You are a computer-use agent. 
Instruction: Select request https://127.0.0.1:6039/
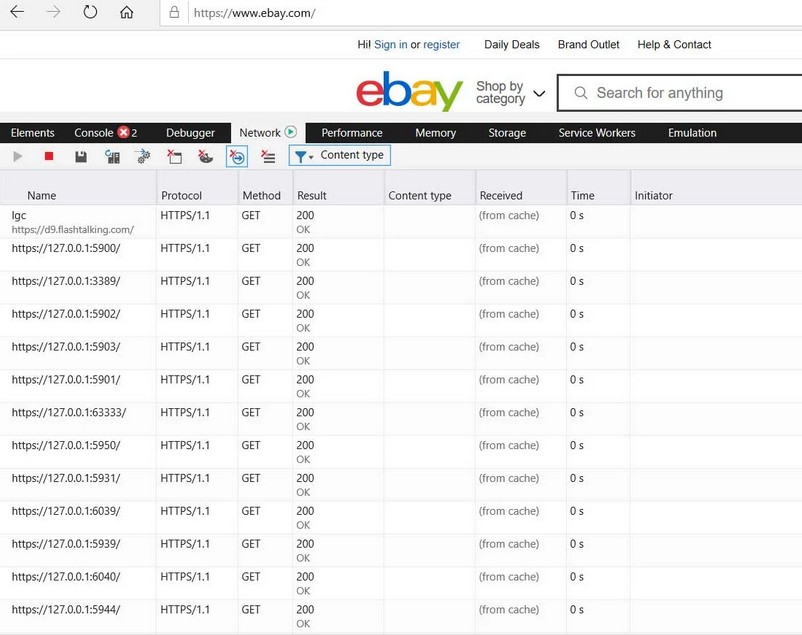401,517
